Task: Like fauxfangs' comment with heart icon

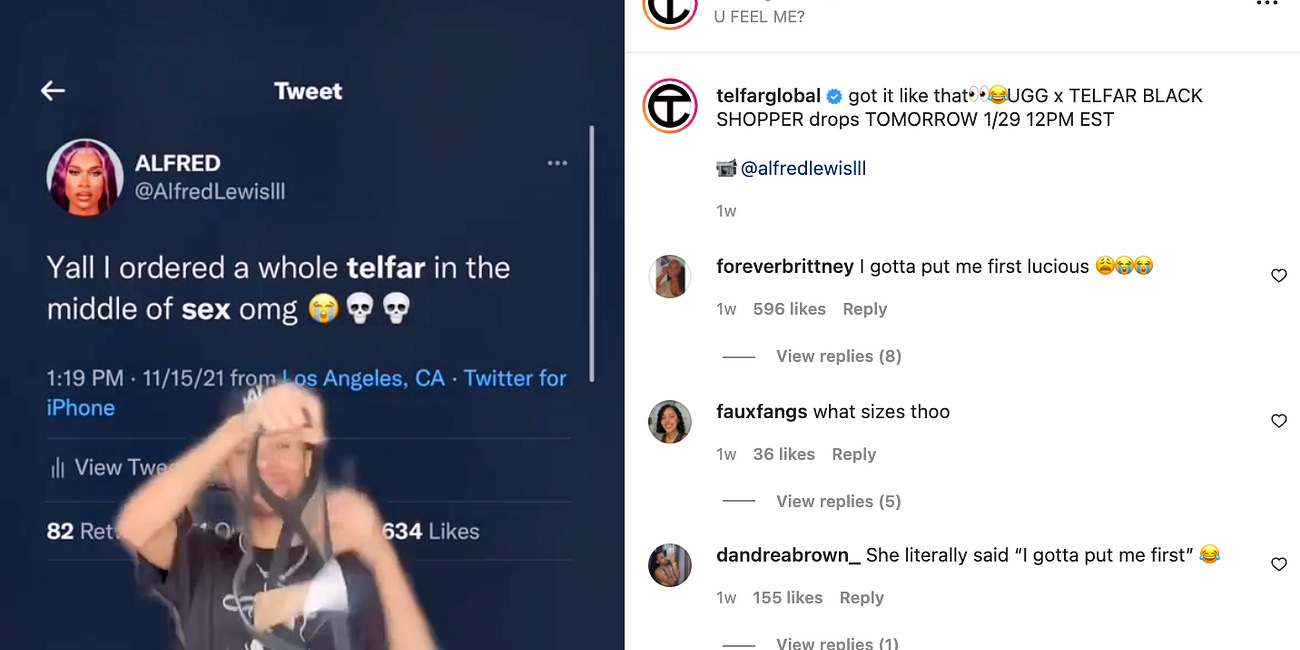Action: [1278, 420]
